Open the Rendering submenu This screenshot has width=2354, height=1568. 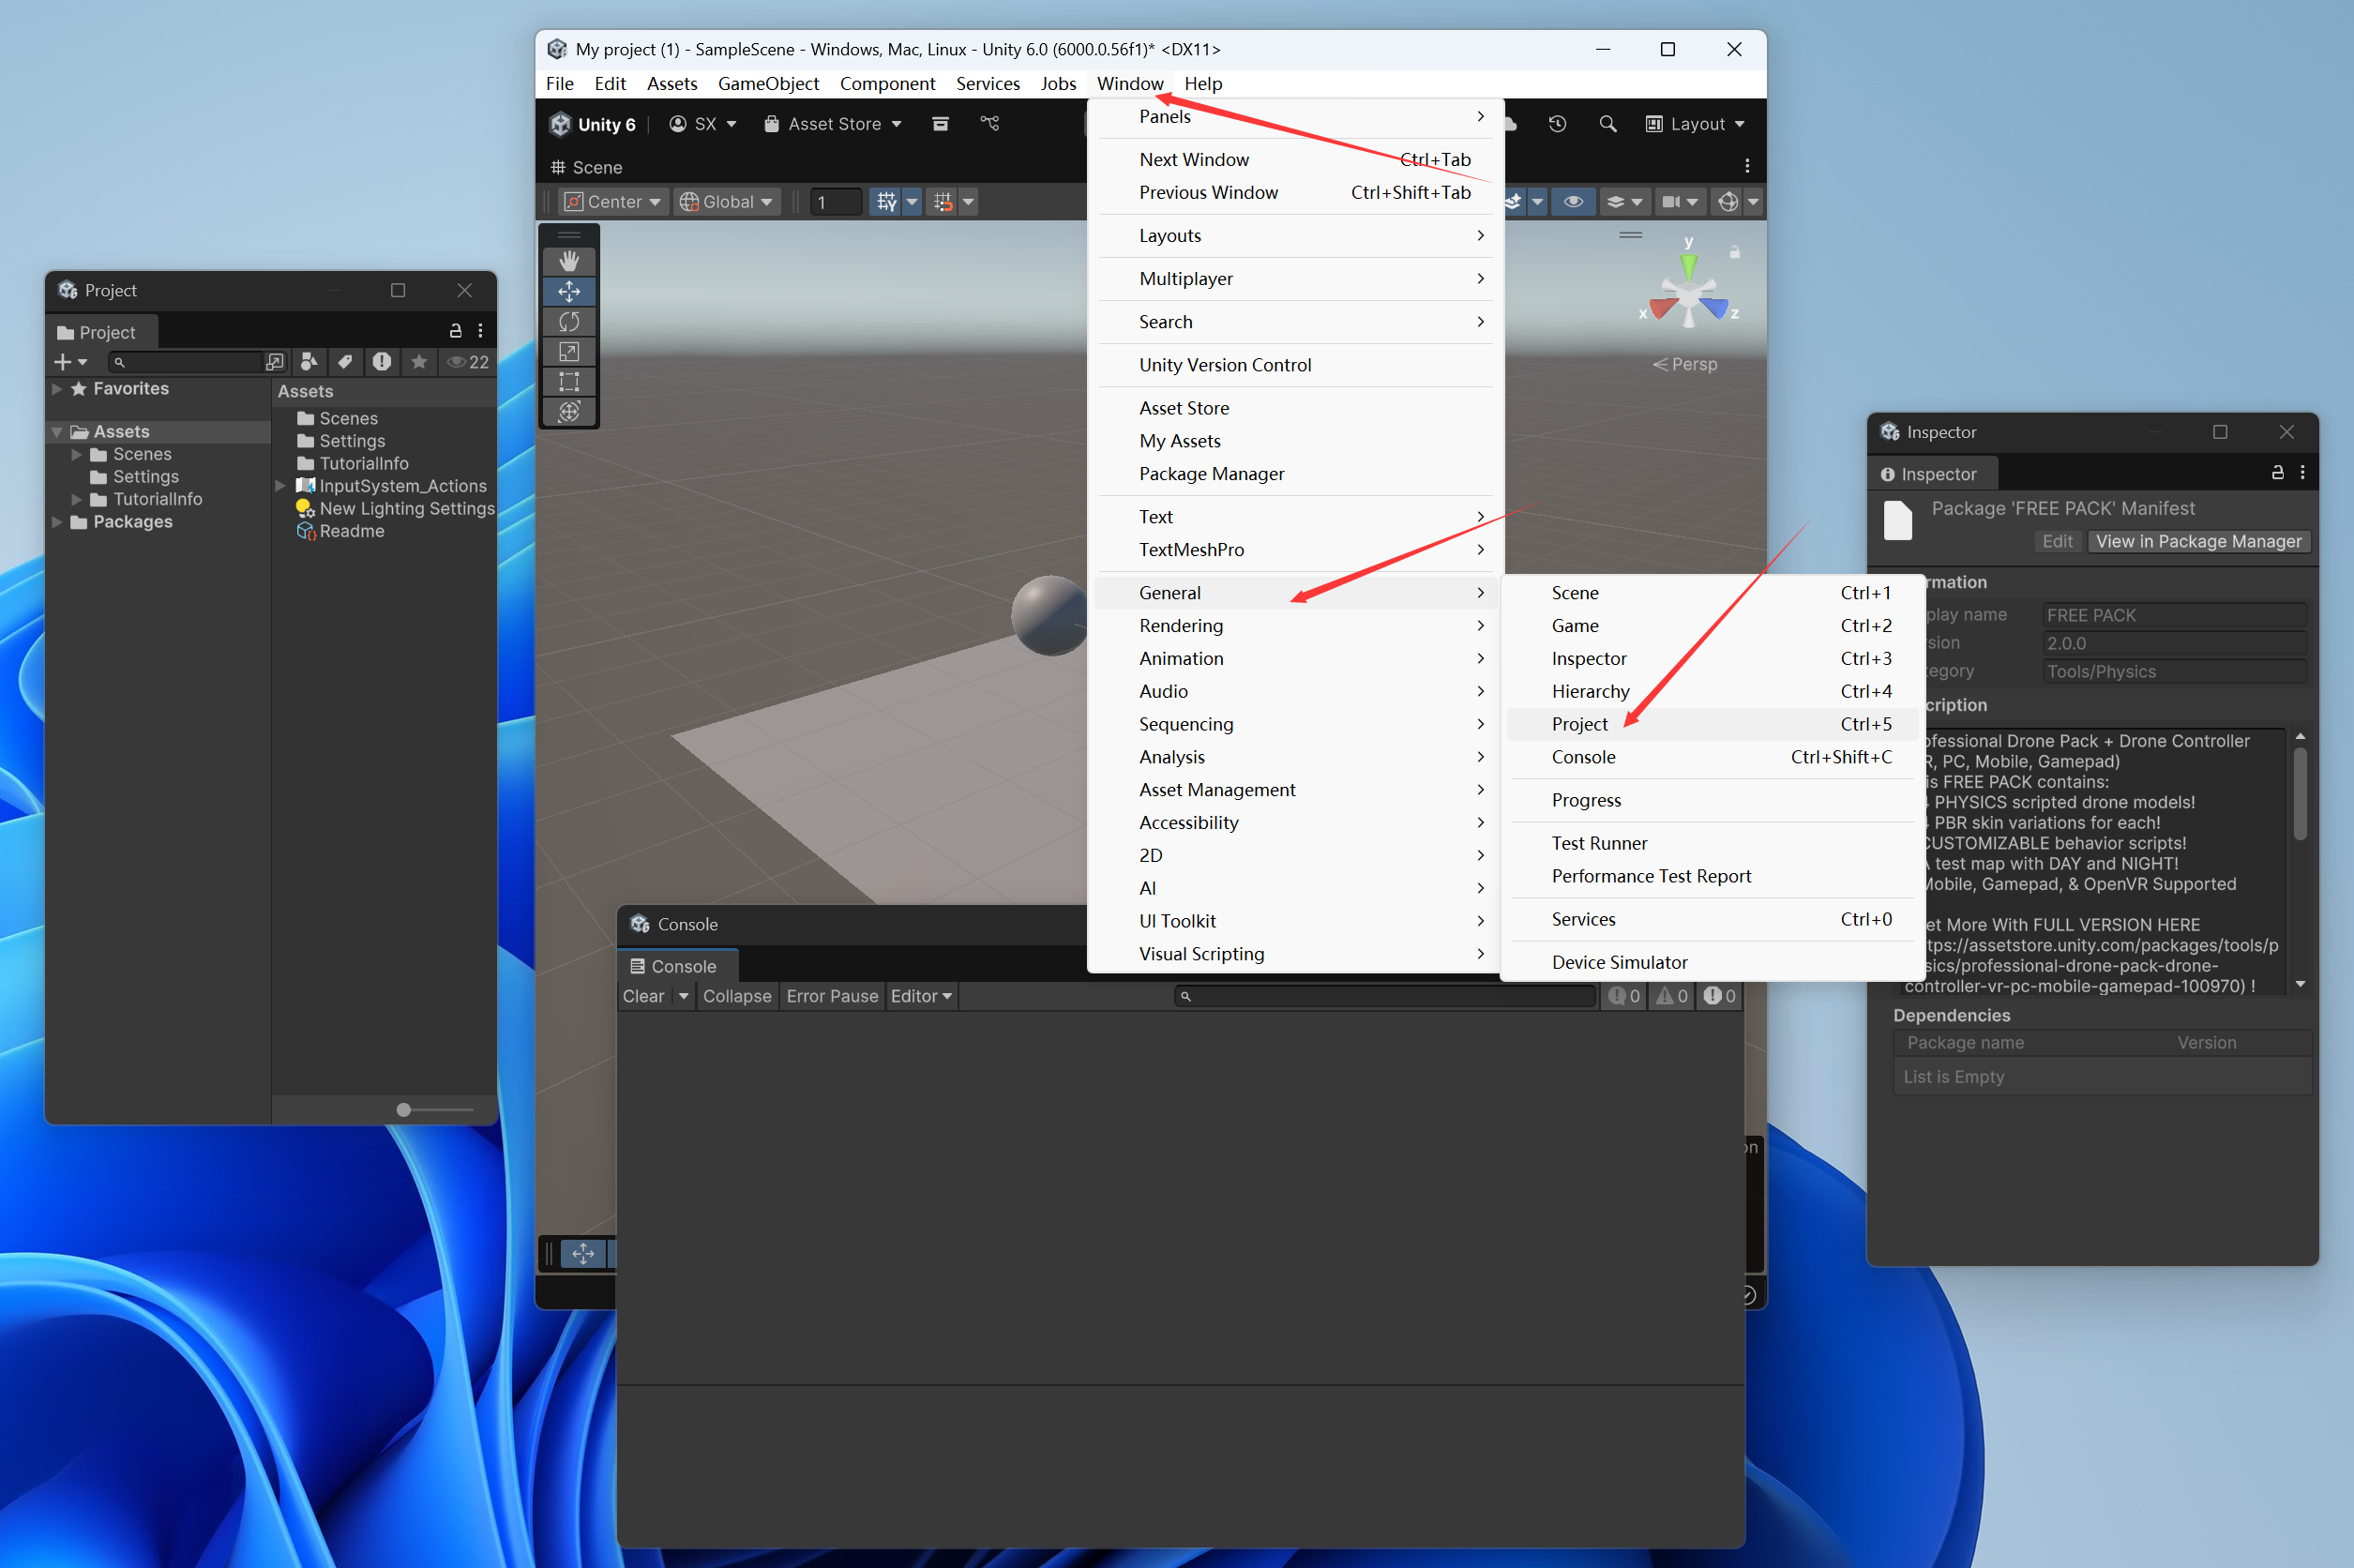coord(1295,626)
